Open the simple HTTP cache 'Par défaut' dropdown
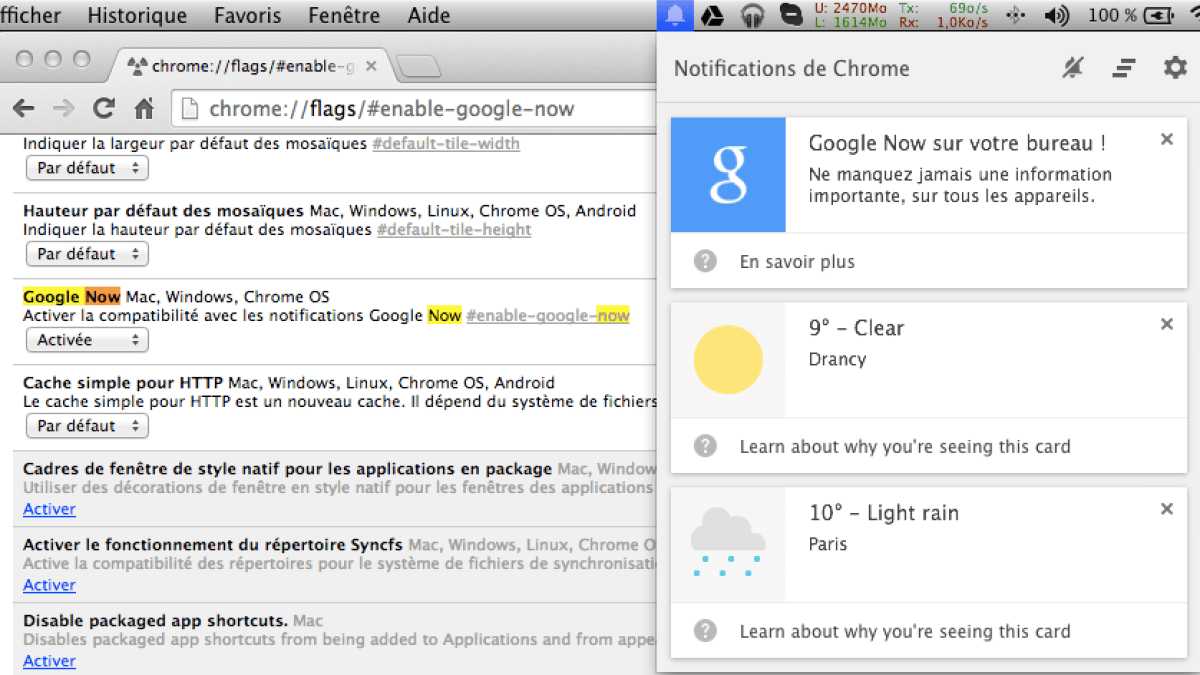 pyautogui.click(x=87, y=426)
